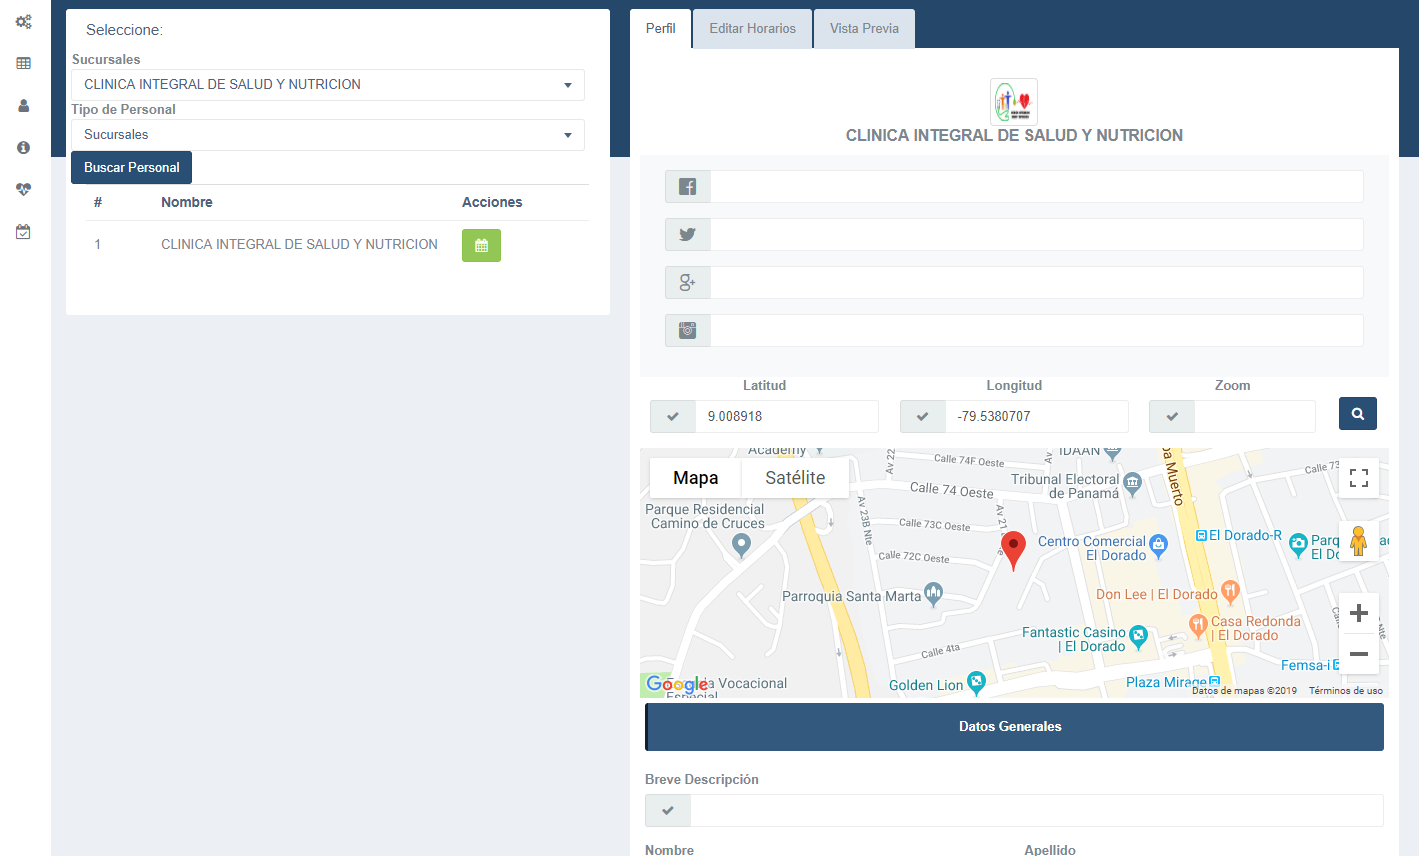
Task: Toggle map fullscreen view
Action: pyautogui.click(x=1359, y=478)
